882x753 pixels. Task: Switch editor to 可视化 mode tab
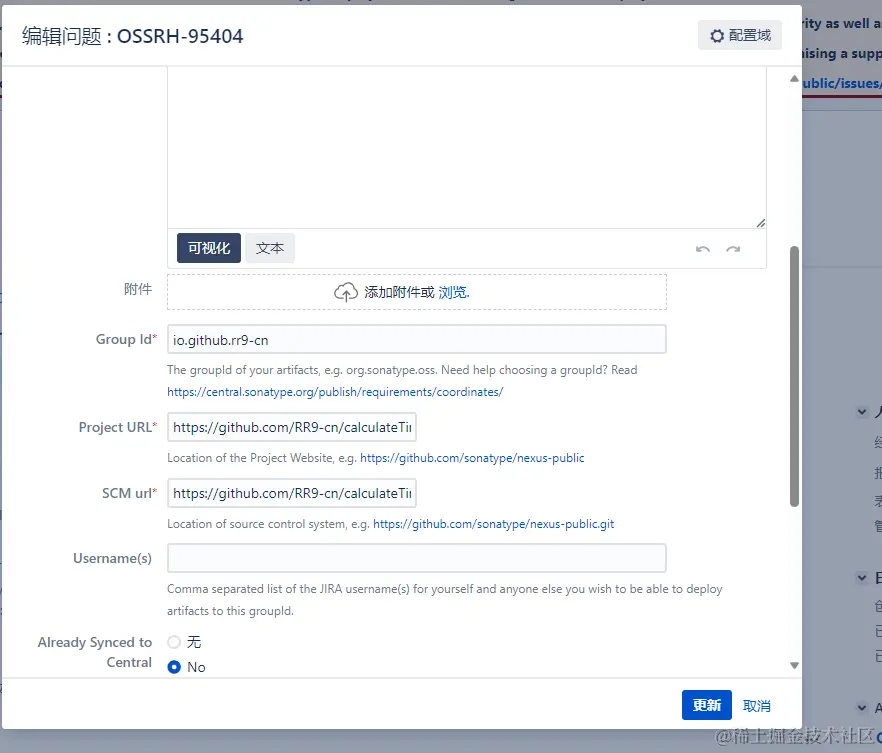[x=209, y=248]
